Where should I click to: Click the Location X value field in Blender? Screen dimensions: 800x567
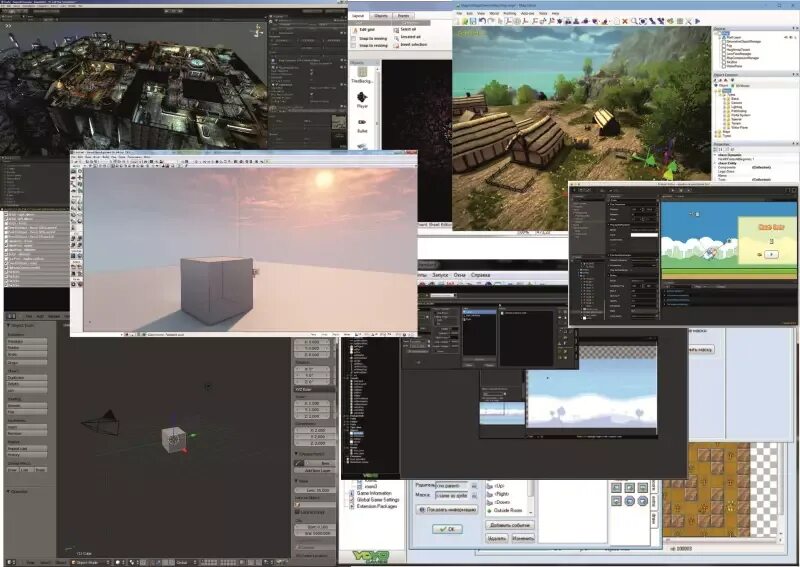(314, 342)
